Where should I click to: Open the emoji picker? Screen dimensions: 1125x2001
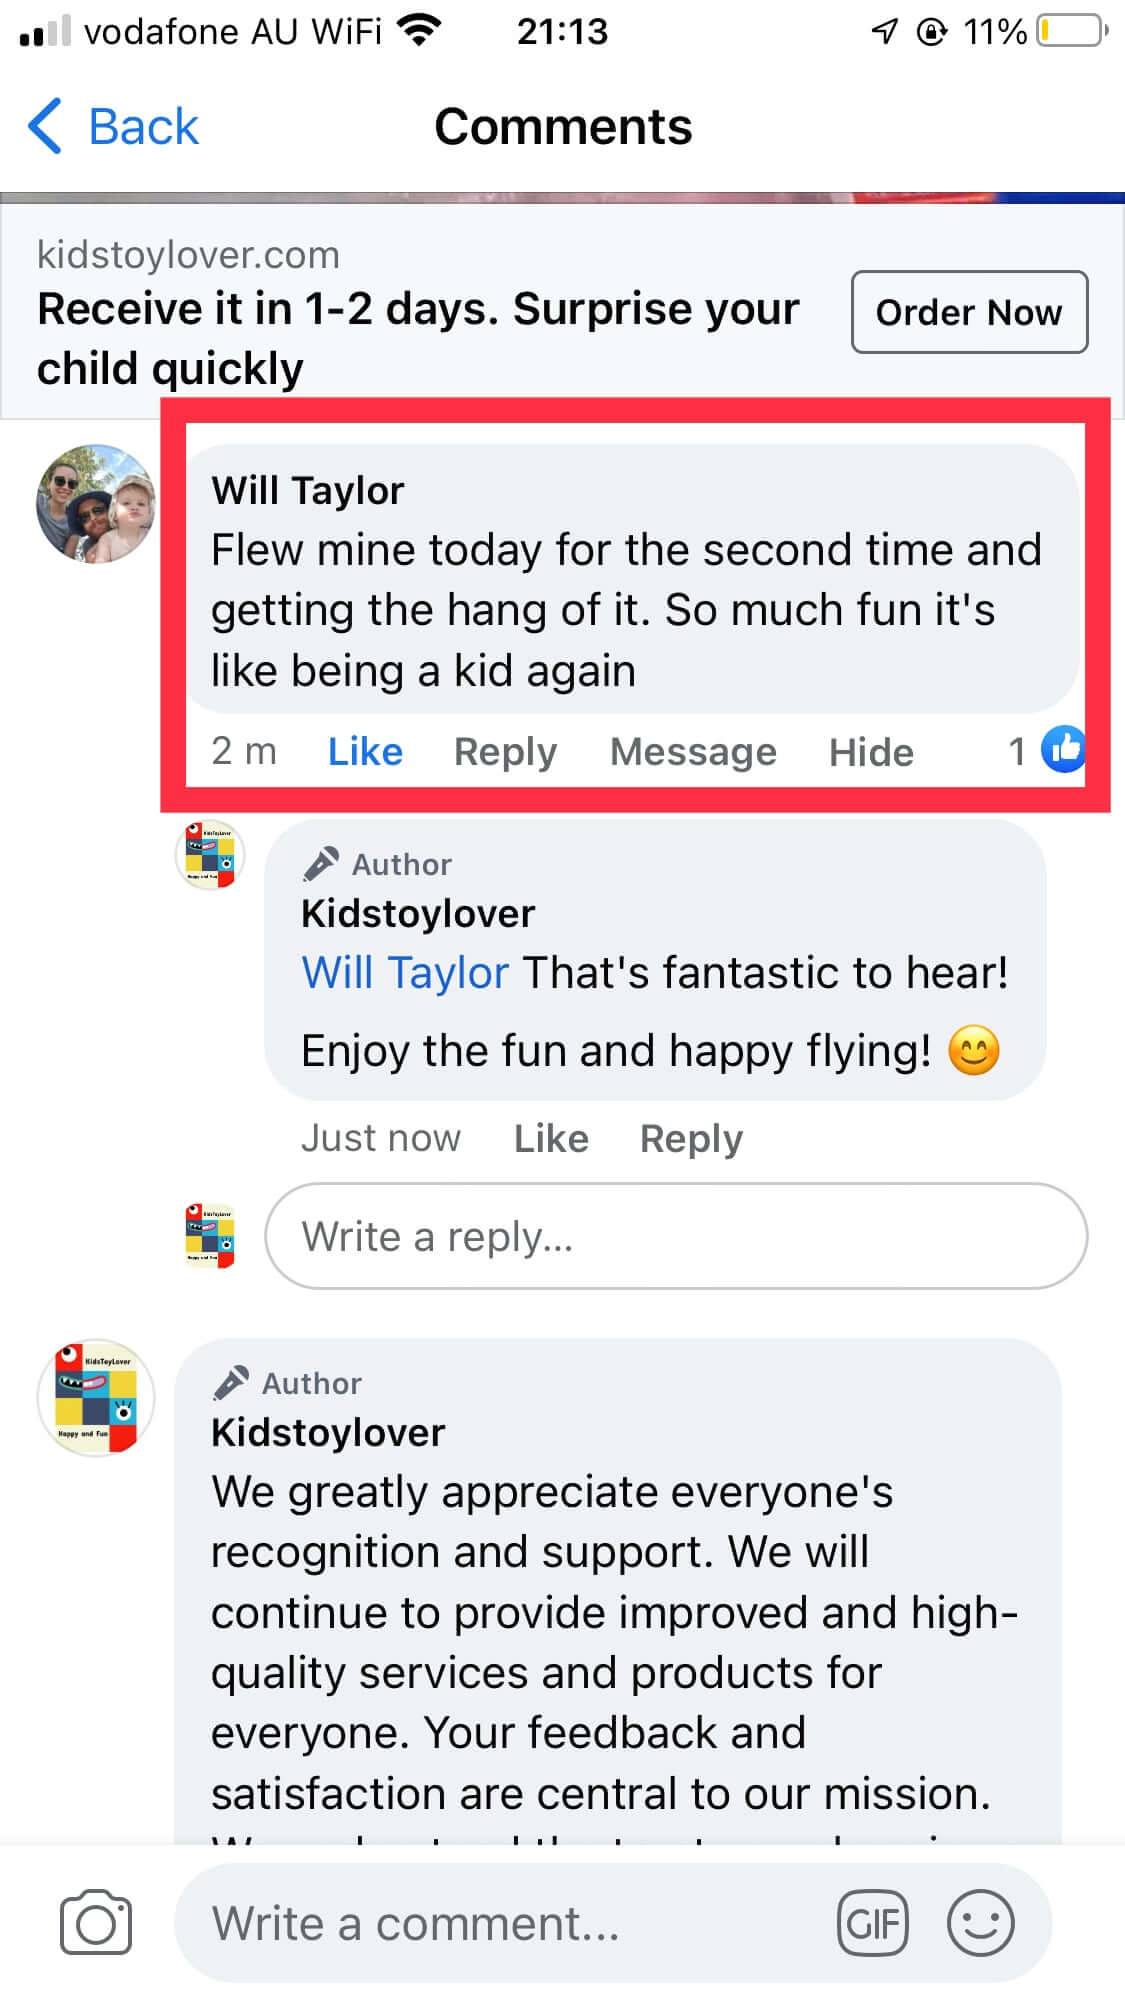980,1922
